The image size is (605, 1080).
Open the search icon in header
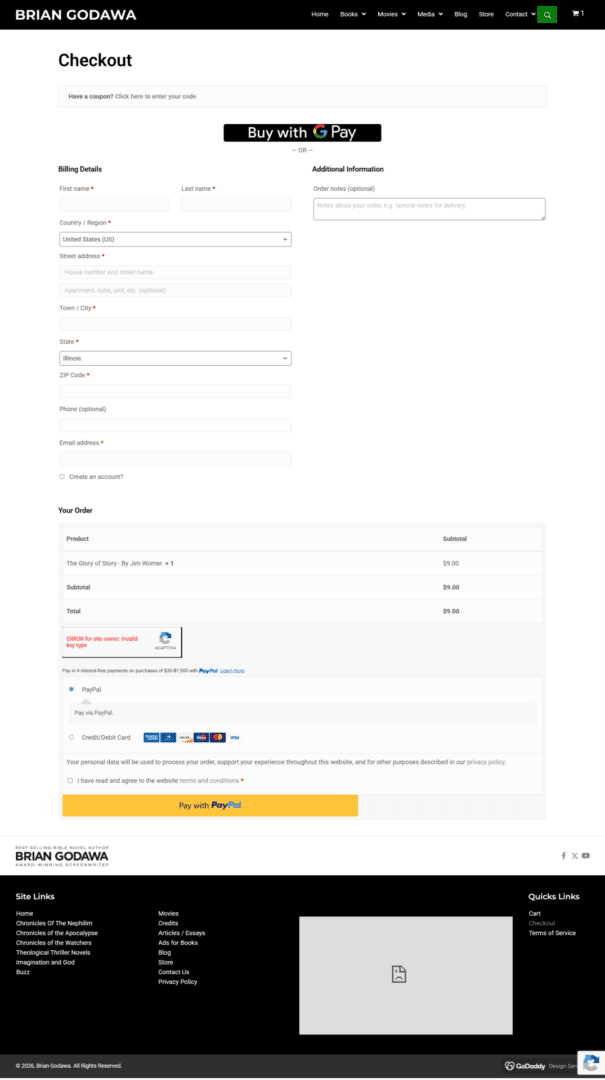pyautogui.click(x=547, y=14)
